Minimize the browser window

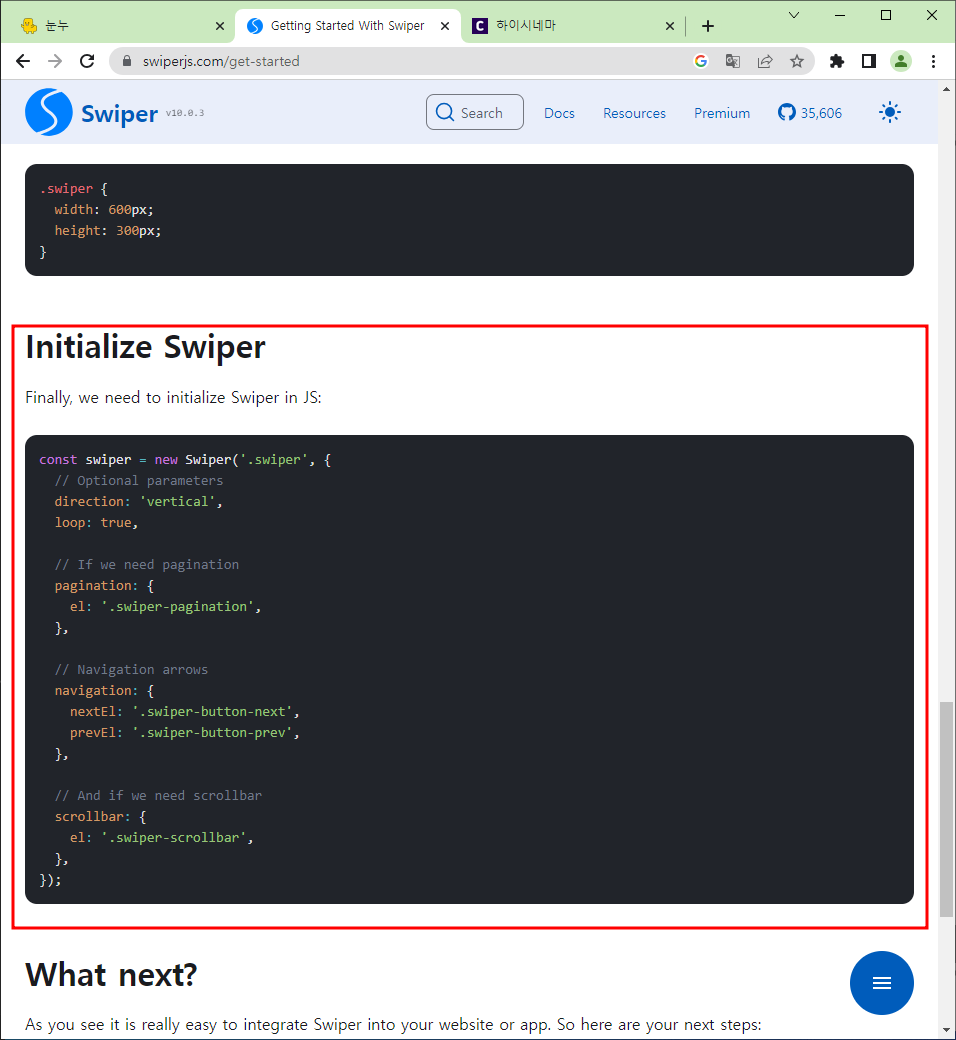[840, 15]
